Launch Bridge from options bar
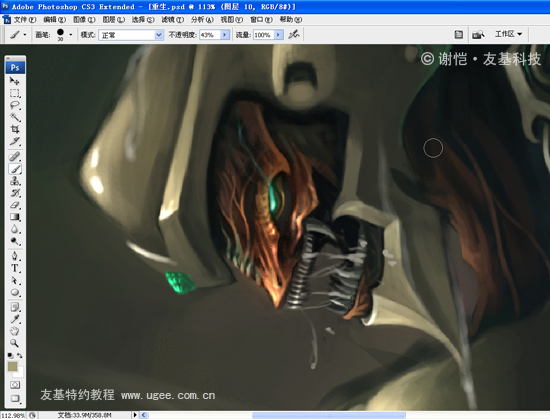The image size is (550, 419). click(478, 34)
